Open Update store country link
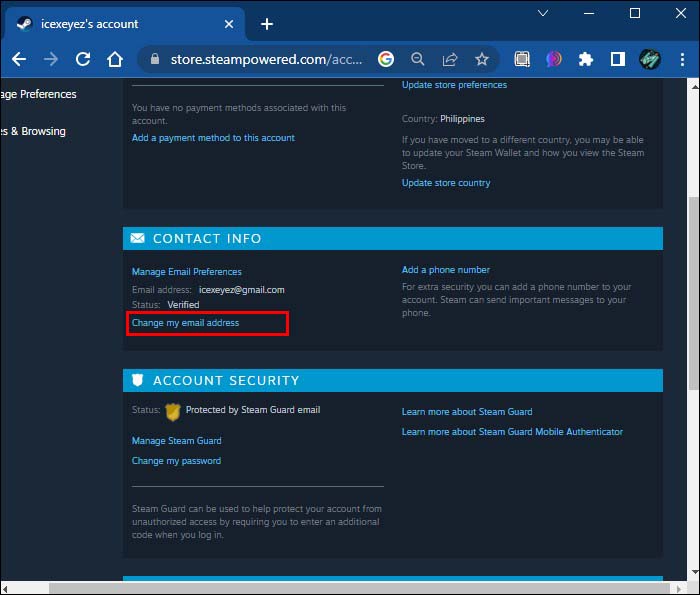 [446, 183]
